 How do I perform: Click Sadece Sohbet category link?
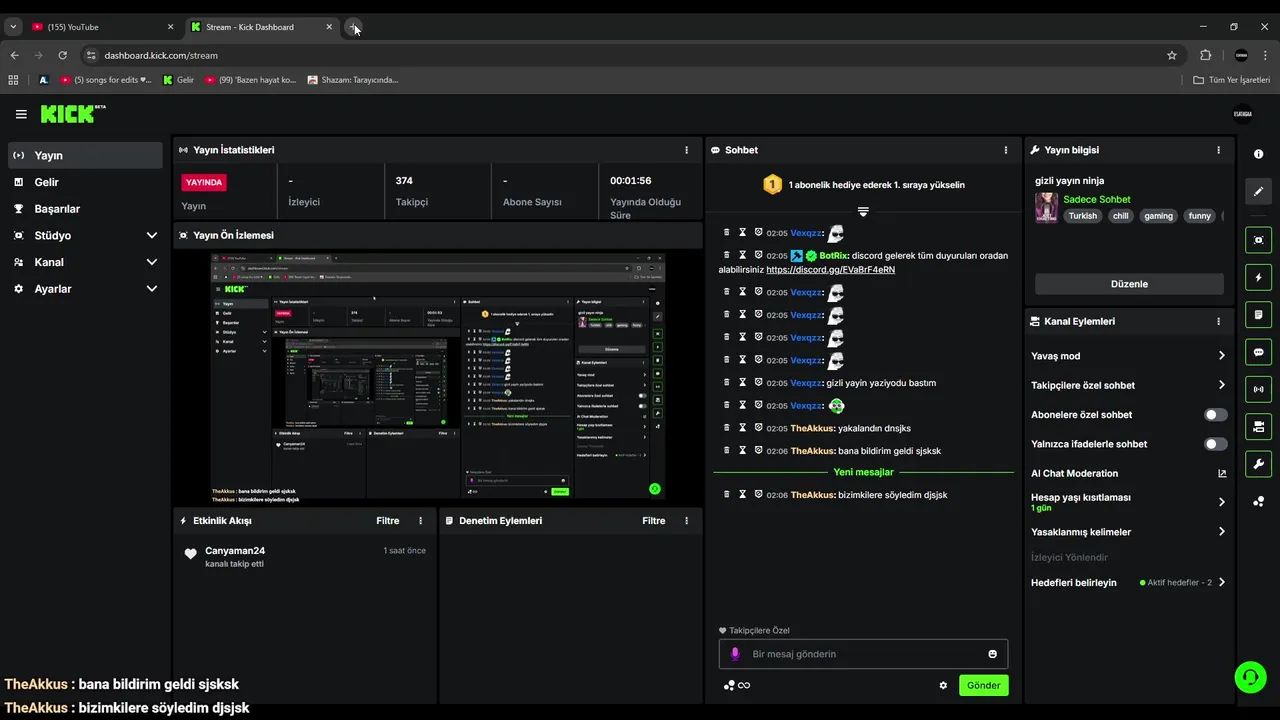[x=1096, y=200]
